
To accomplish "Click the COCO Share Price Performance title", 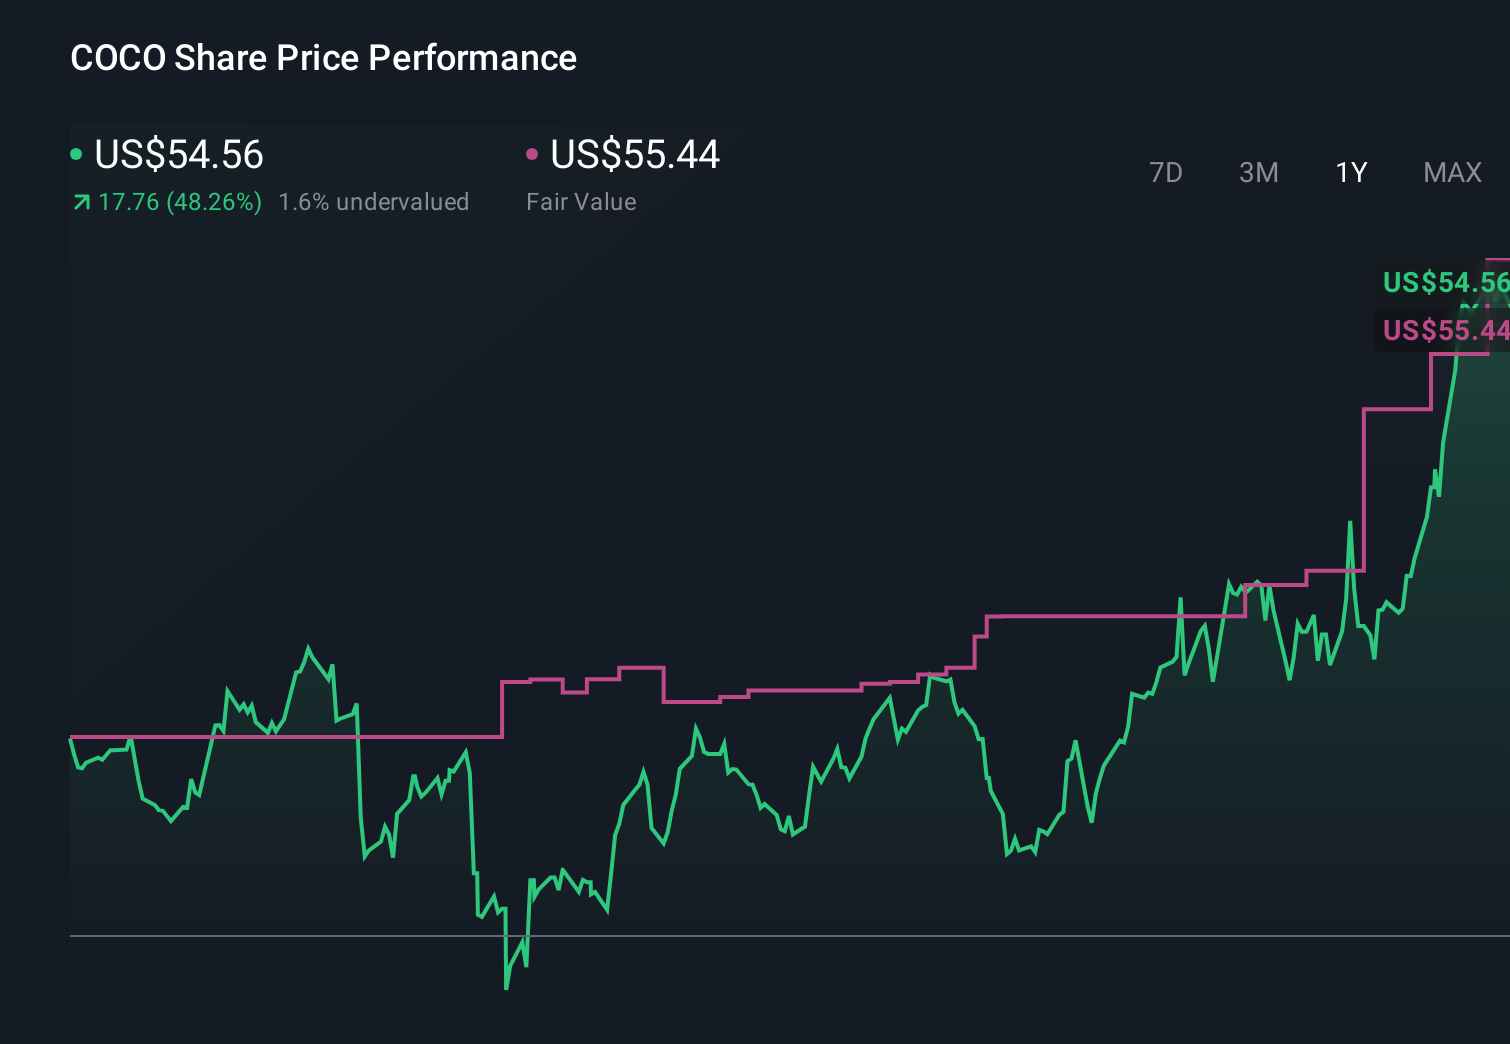I will coord(323,58).
